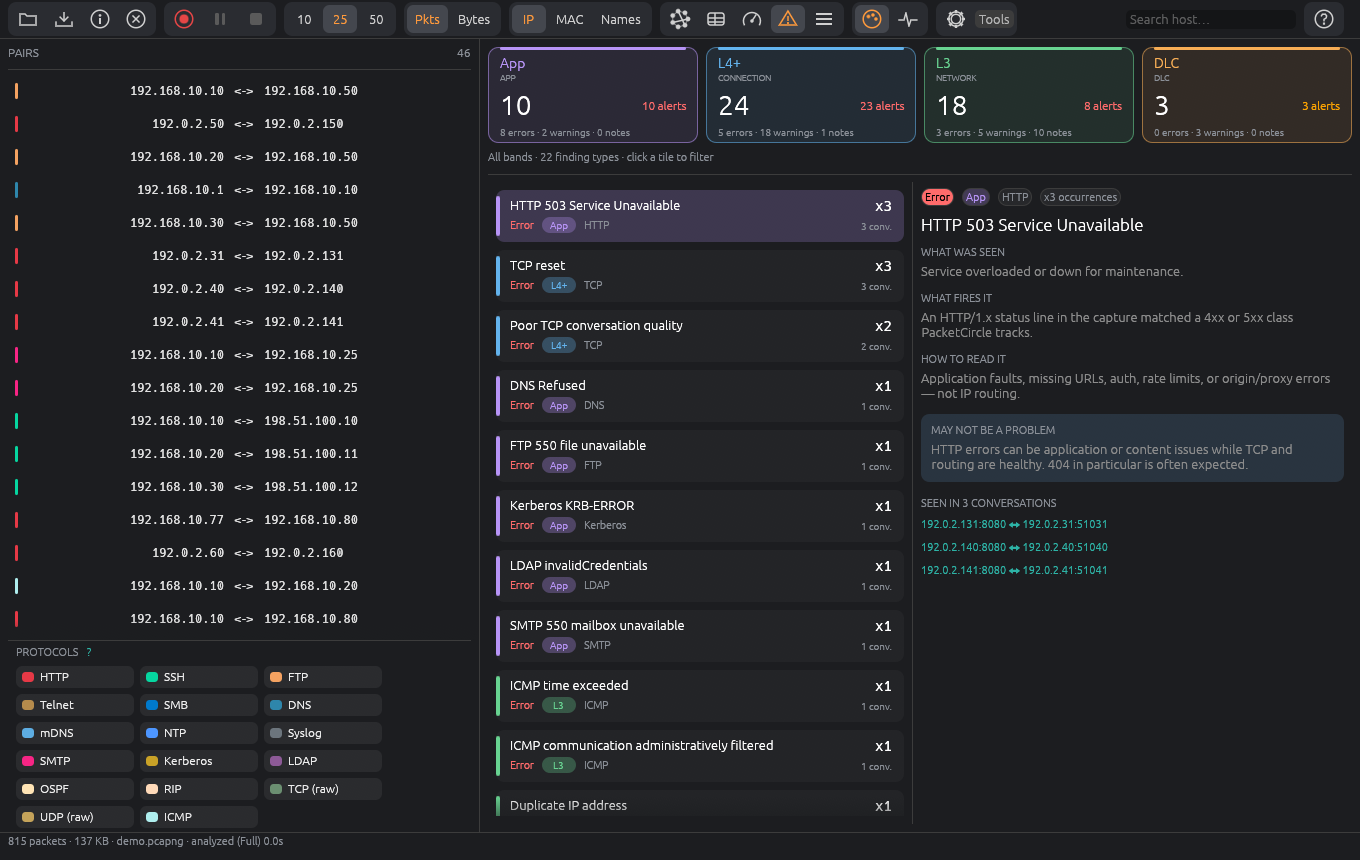Open a capture file with folder icon

coord(28,19)
